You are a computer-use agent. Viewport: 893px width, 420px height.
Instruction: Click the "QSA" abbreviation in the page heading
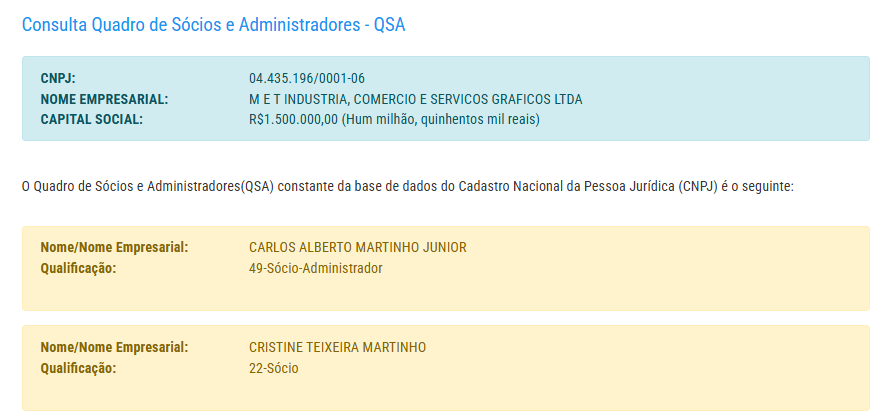389,25
